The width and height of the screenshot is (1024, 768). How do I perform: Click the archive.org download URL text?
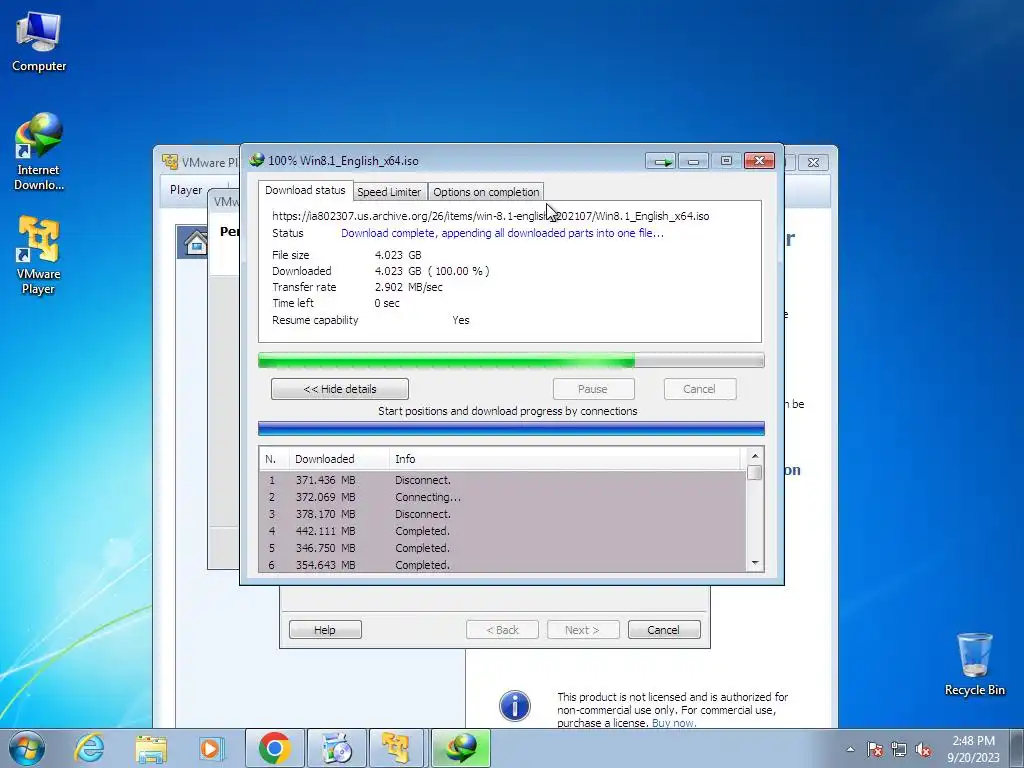click(x=490, y=216)
